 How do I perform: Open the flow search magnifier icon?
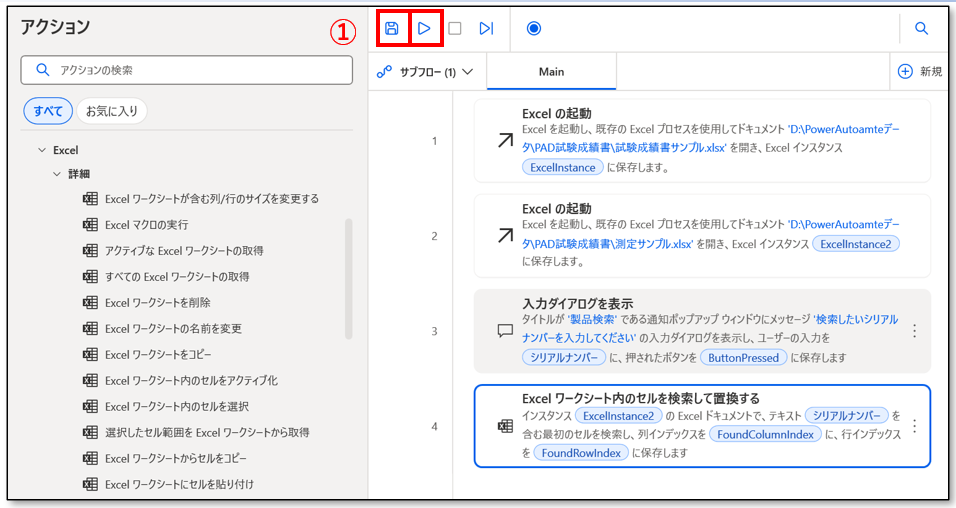click(922, 29)
